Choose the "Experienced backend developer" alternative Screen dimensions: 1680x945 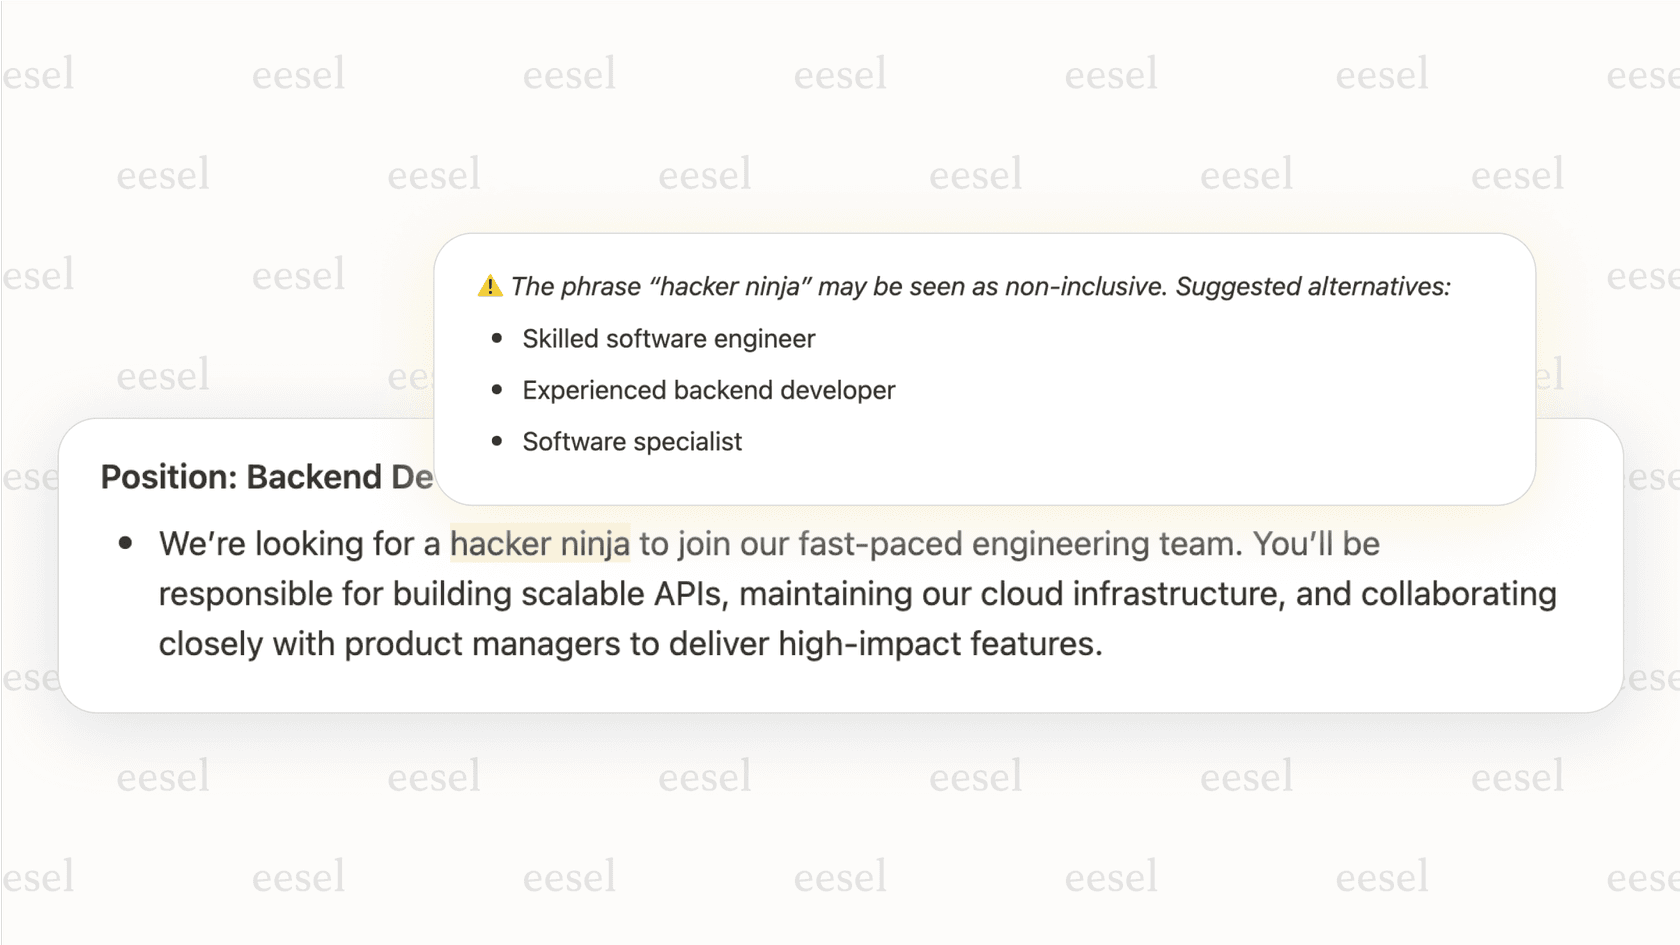pos(708,390)
